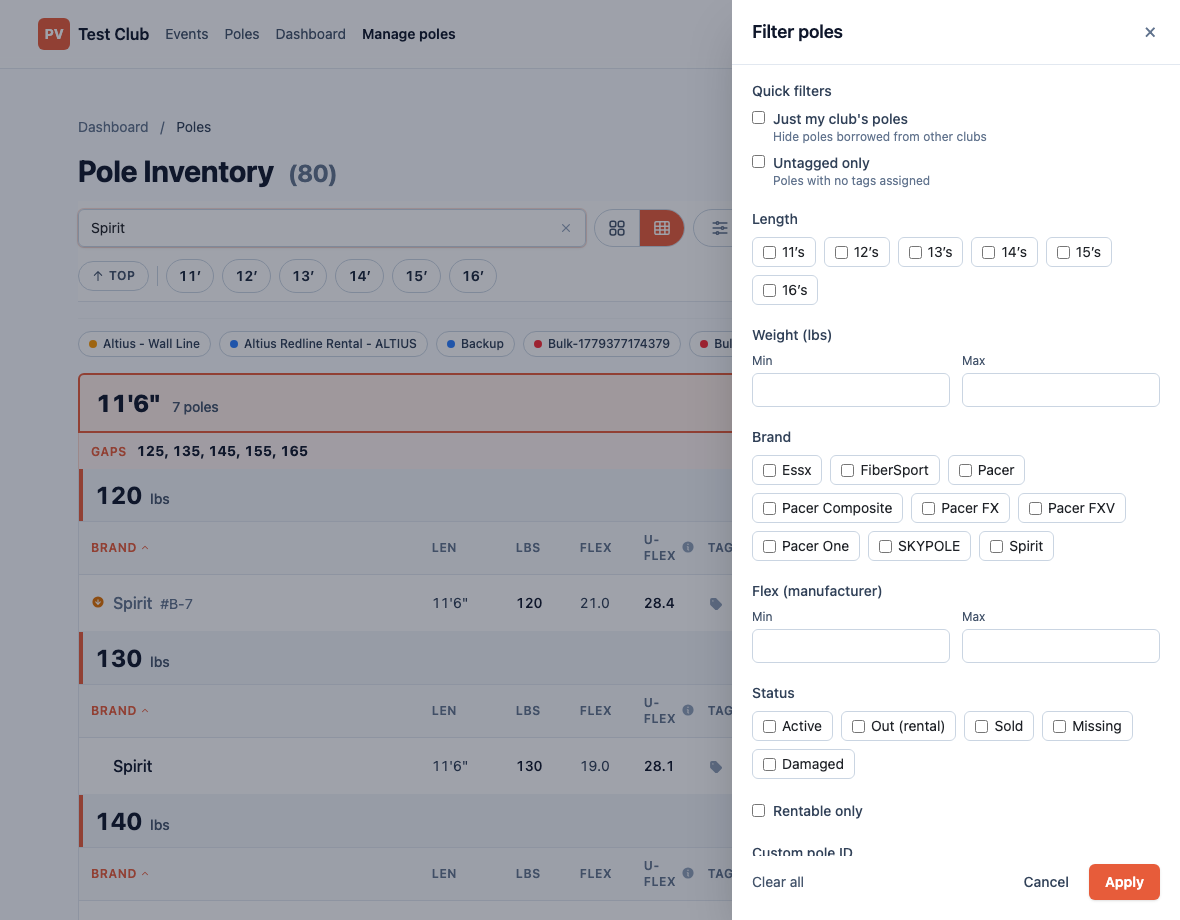Viewport: 1180px width, 920px height.
Task: Sort by BRAND in 130 lbs table
Action: tap(120, 711)
